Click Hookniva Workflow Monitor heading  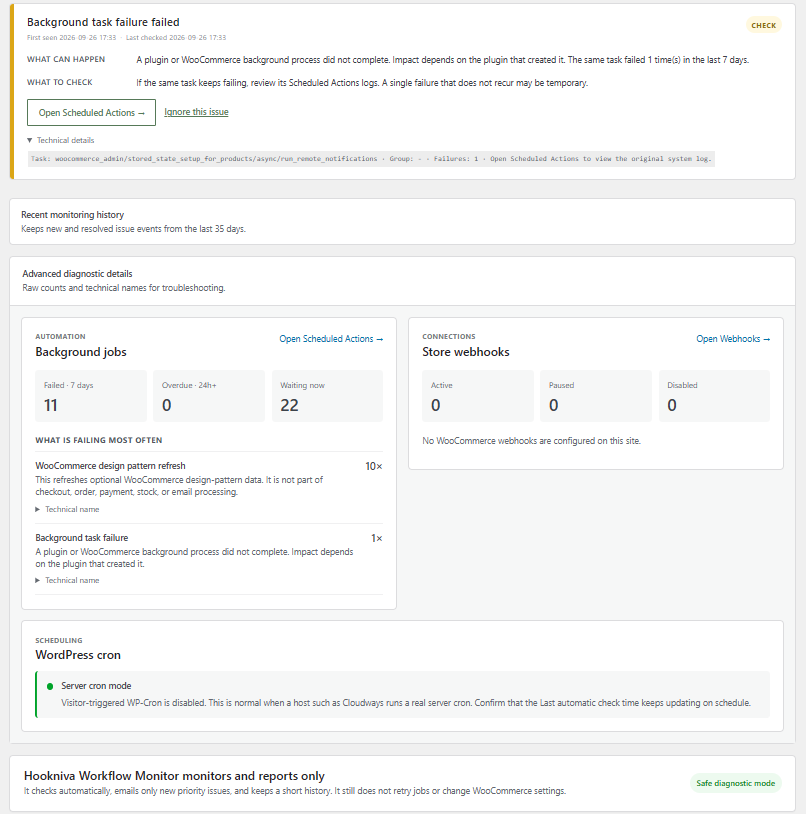tap(174, 776)
